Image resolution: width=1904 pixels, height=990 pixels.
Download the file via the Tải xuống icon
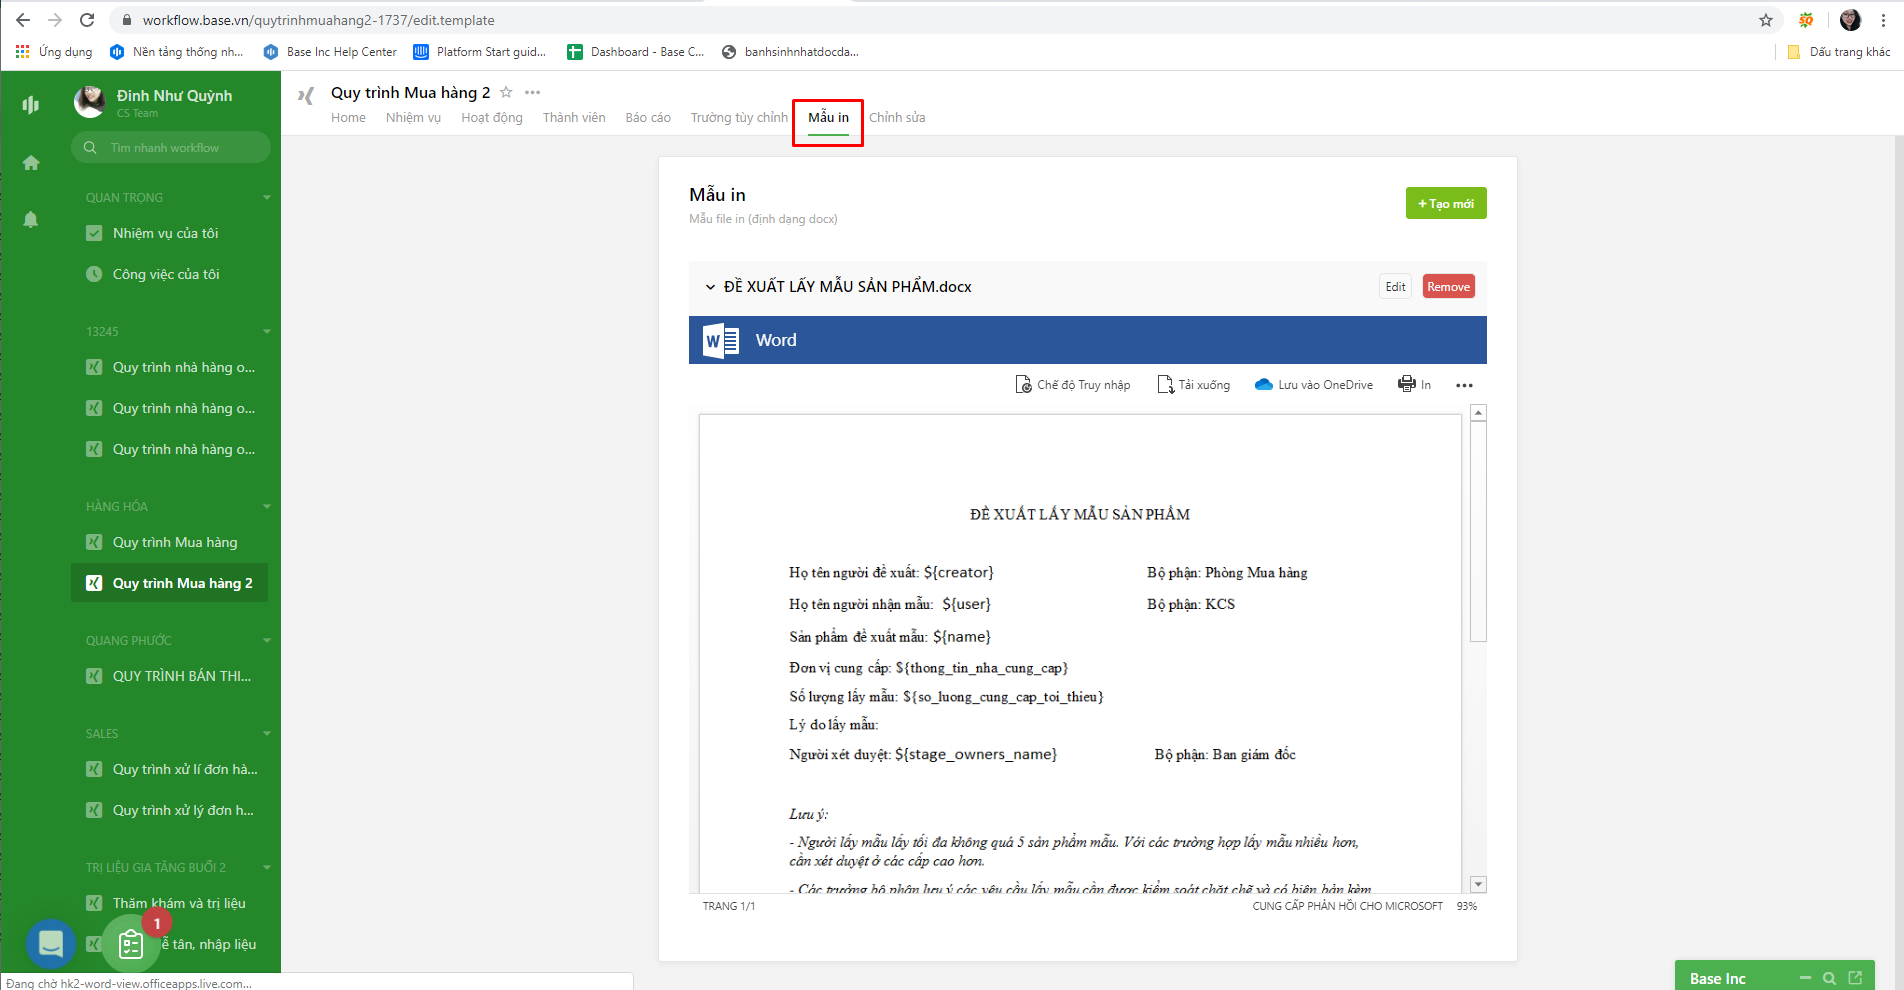[1193, 384]
